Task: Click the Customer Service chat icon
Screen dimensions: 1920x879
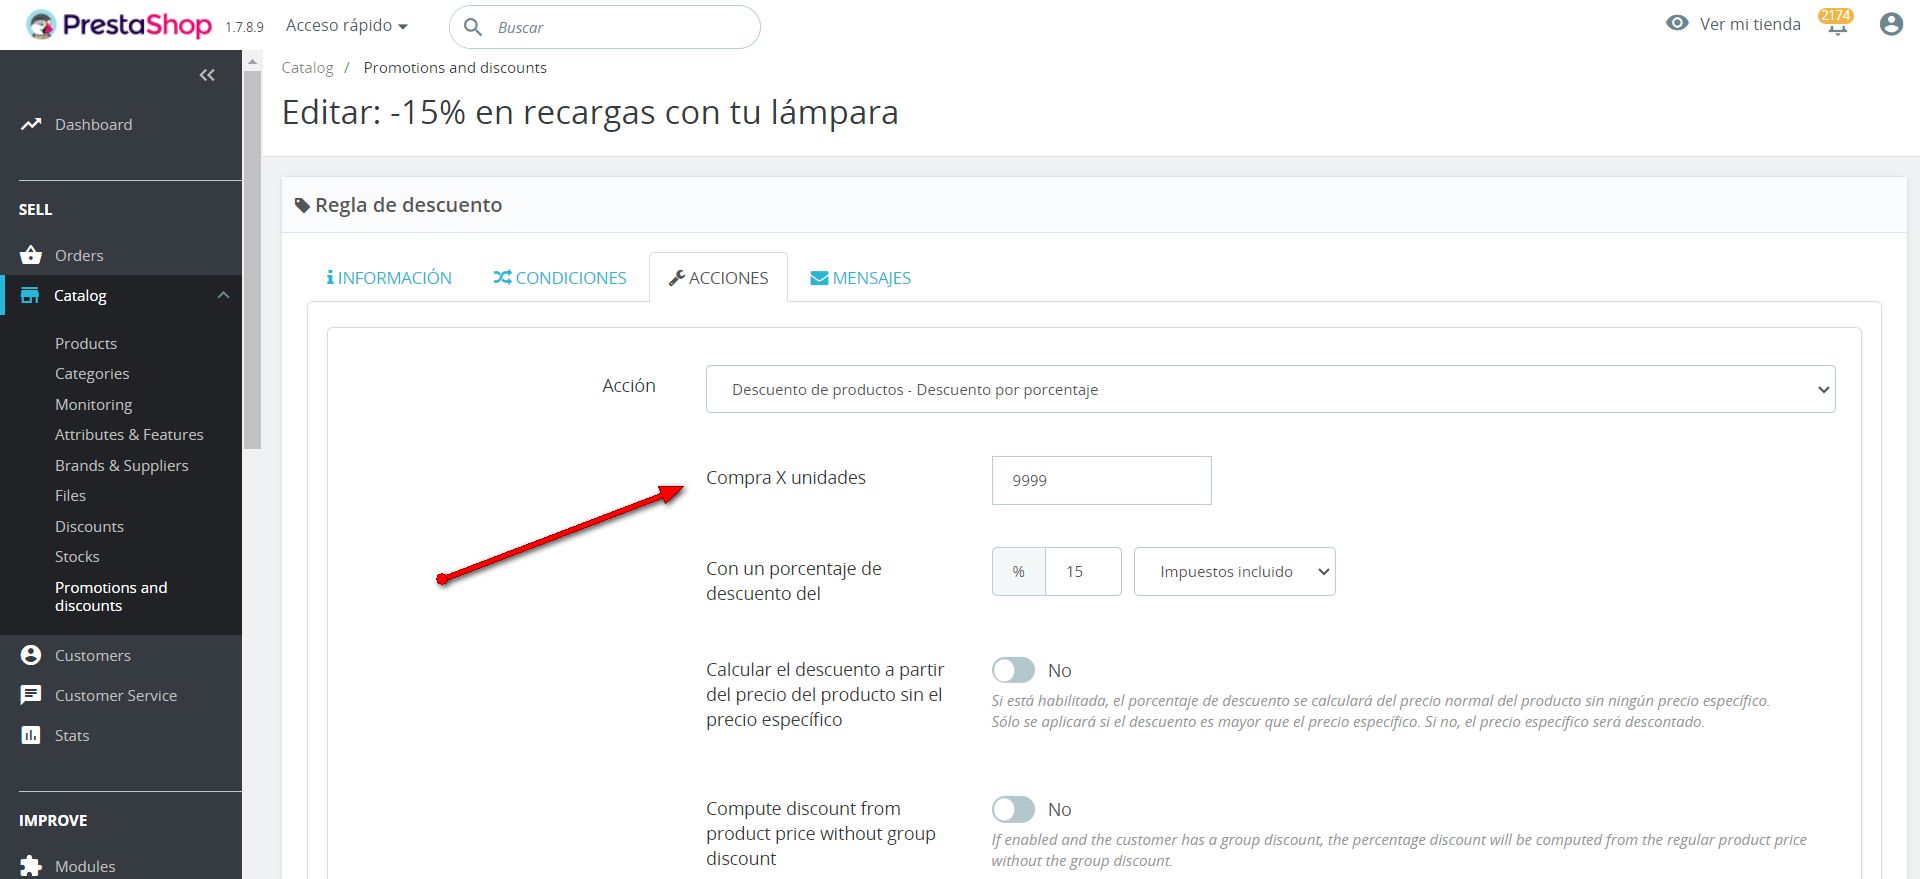Action: point(31,695)
